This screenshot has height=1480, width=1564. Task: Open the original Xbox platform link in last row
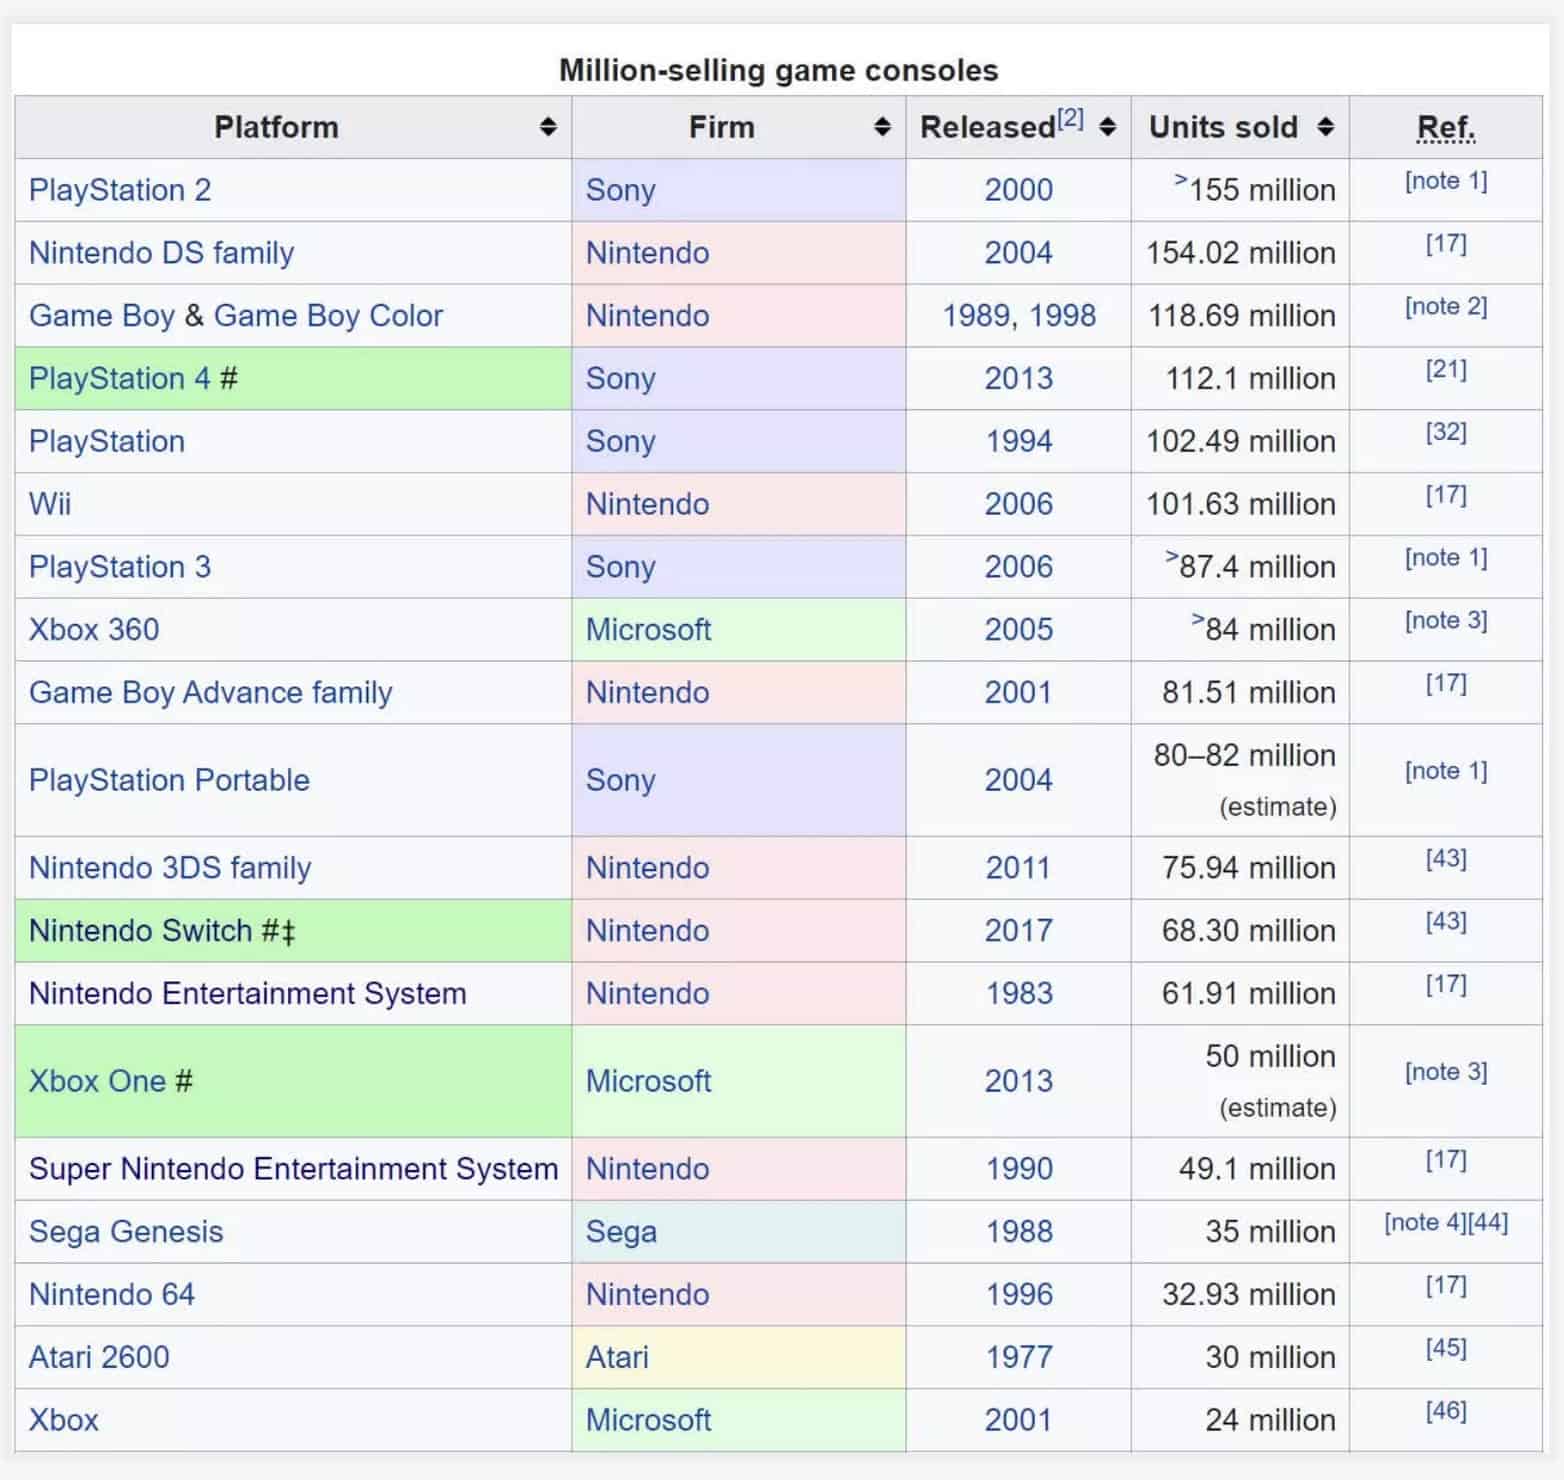[64, 1420]
